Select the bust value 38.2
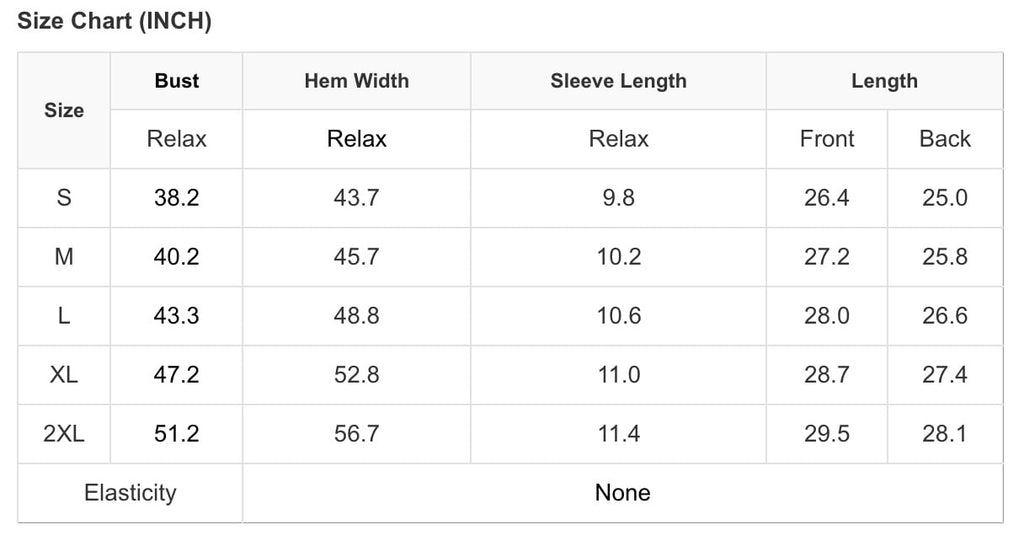This screenshot has height=541, width=1024. 177,198
